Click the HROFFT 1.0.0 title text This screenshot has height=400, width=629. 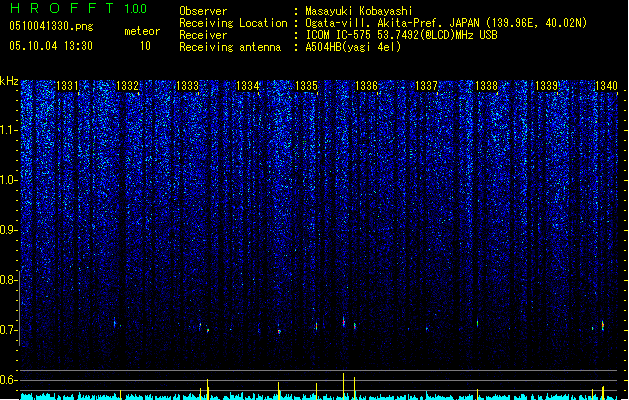point(78,8)
